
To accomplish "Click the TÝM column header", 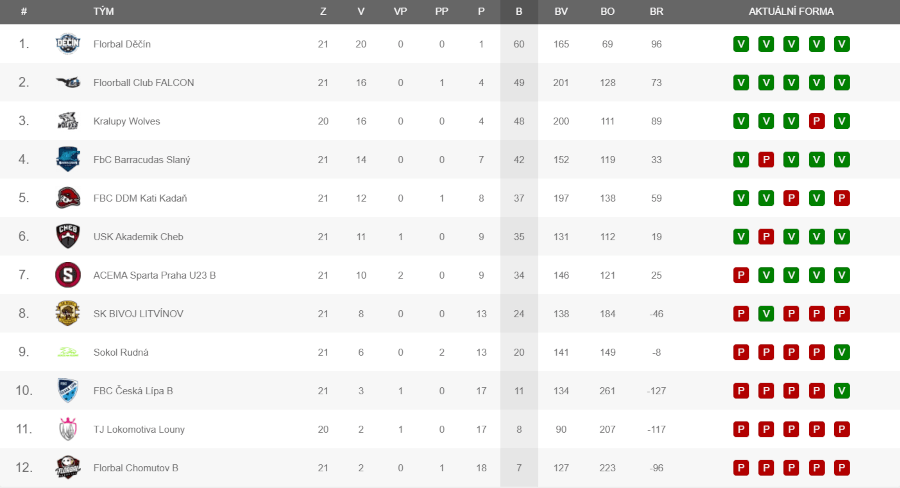I will pyautogui.click(x=103, y=11).
